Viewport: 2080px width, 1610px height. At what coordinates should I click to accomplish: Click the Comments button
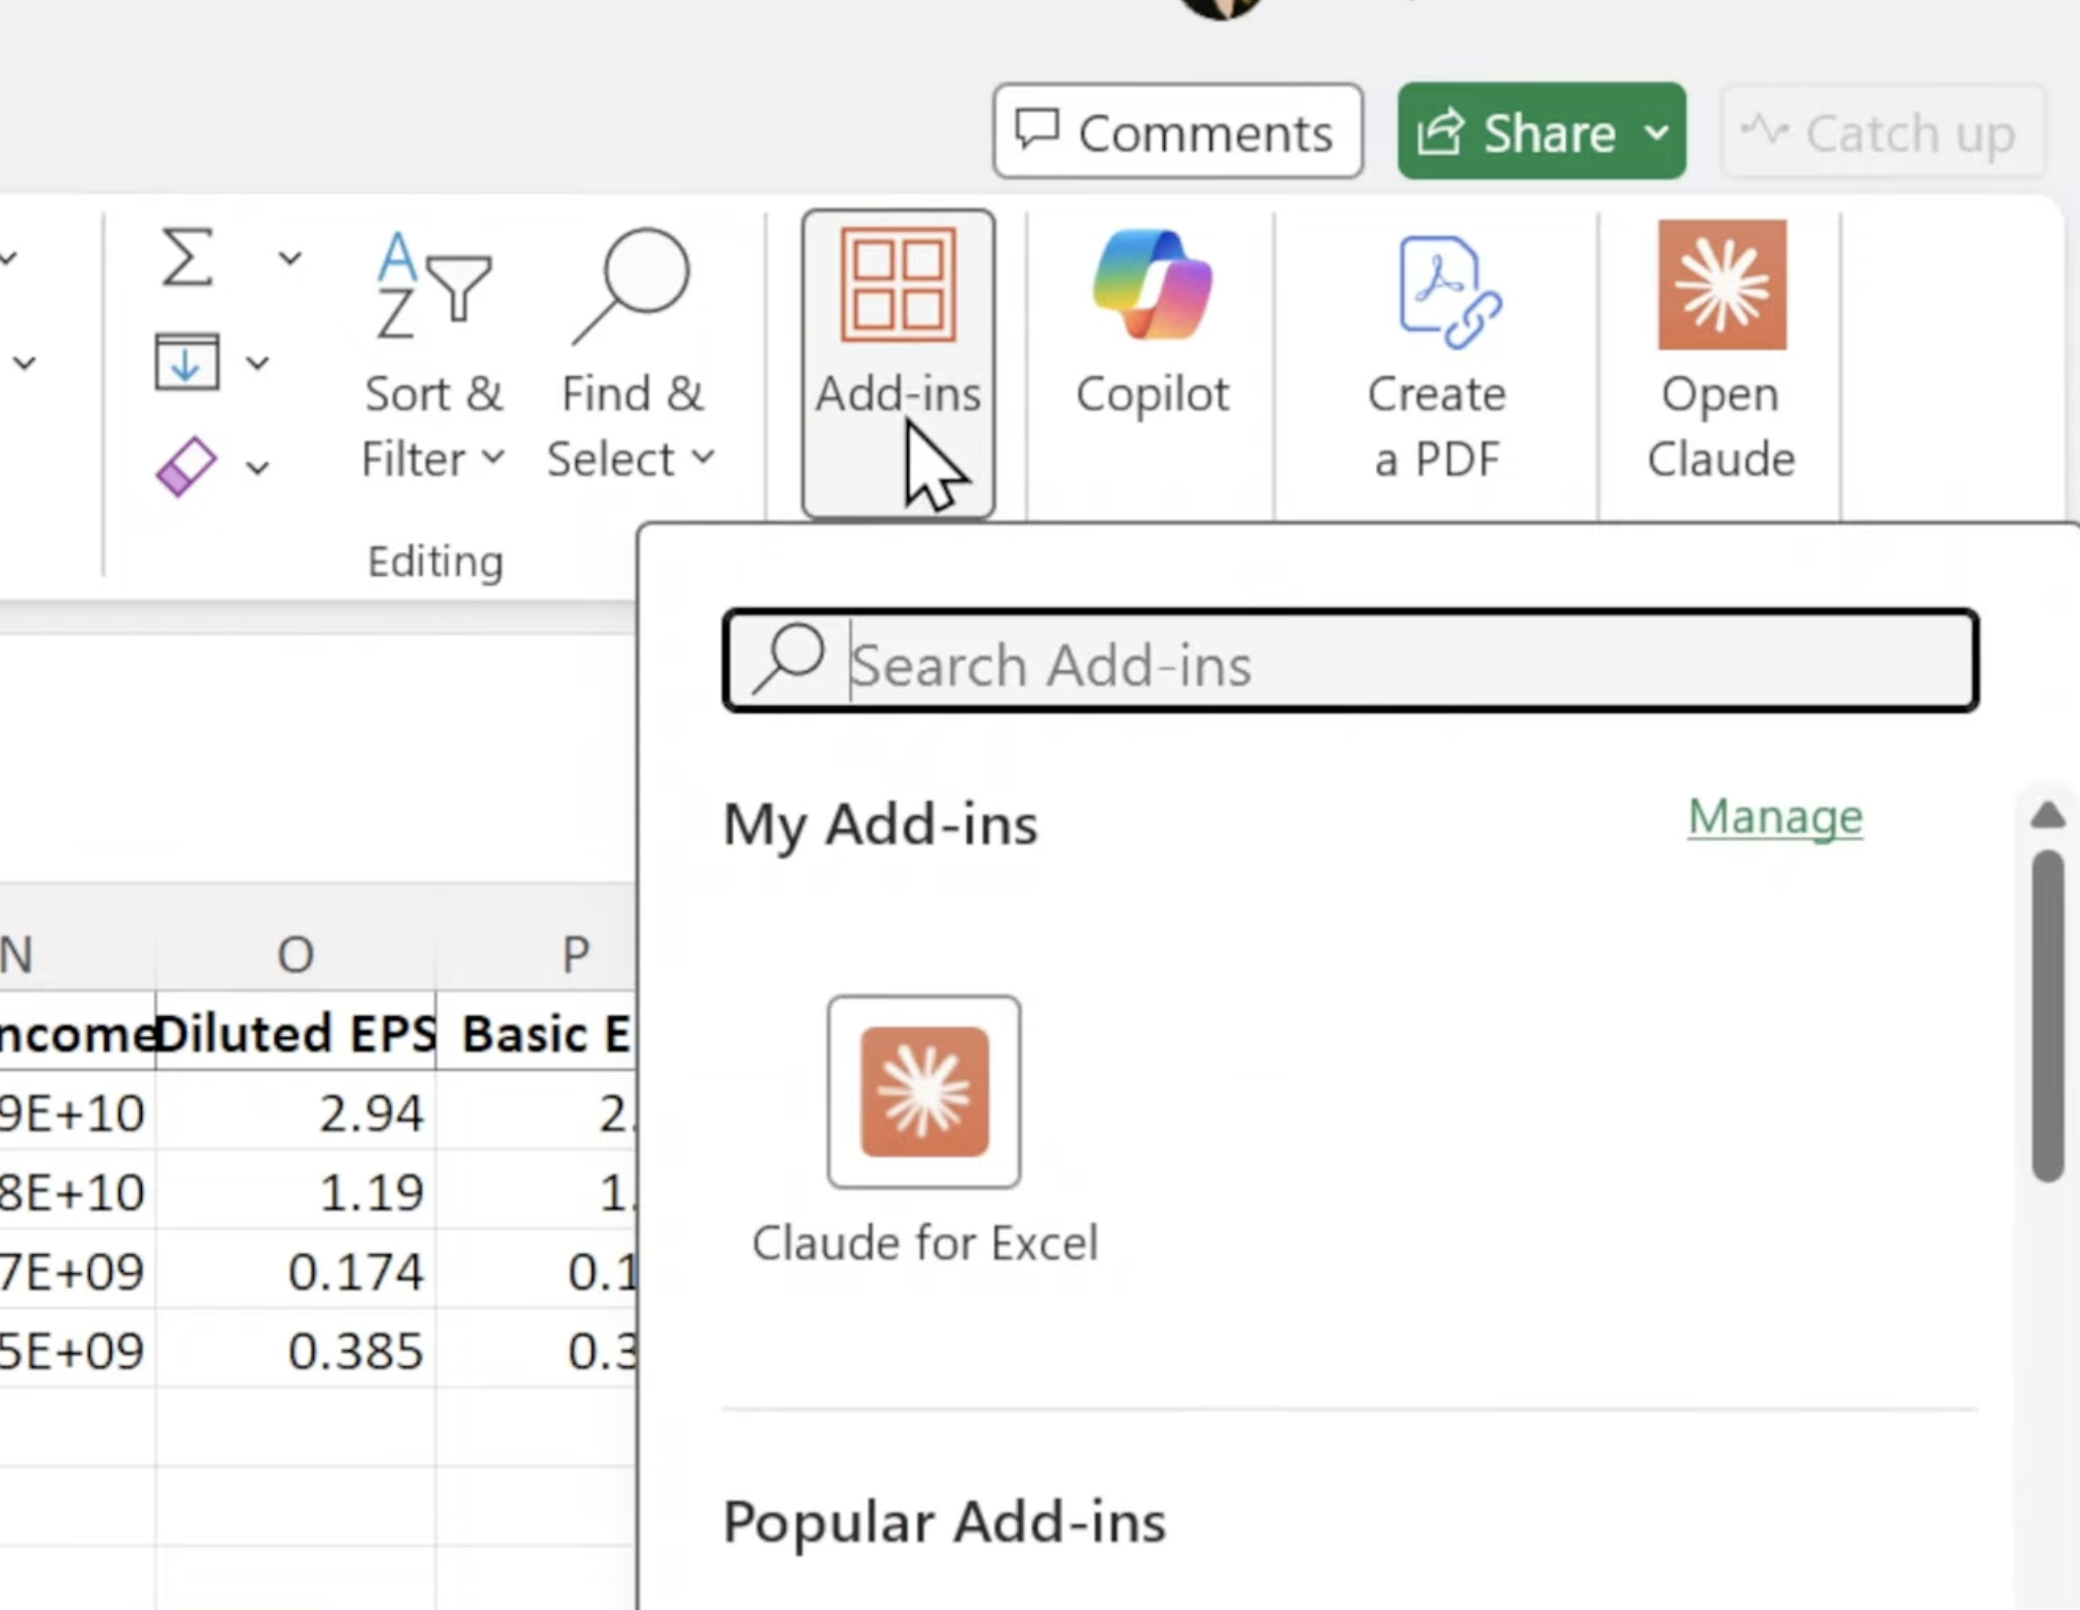click(x=1178, y=131)
